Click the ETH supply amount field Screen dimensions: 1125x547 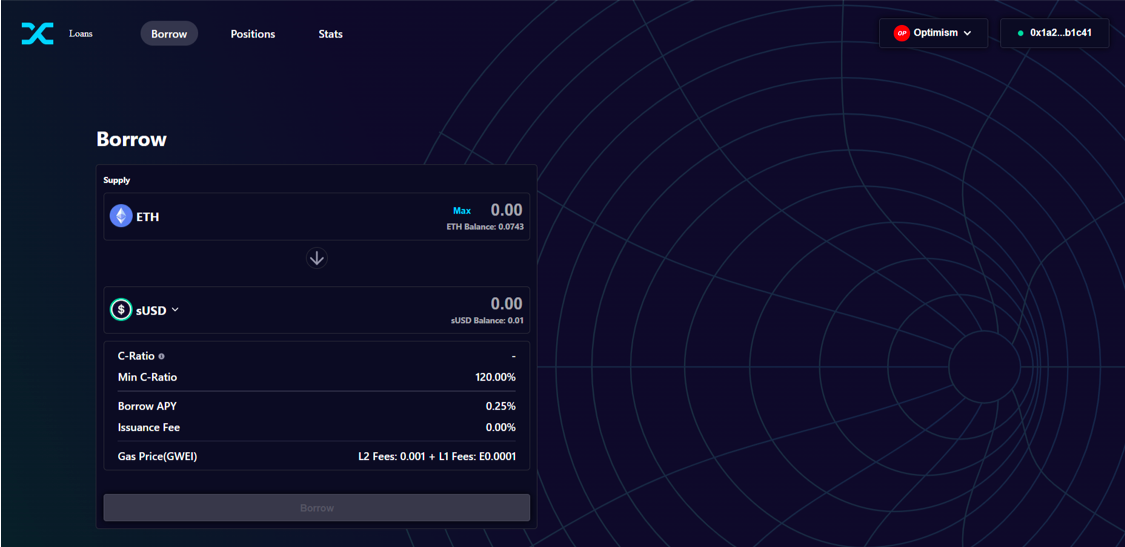coord(507,210)
